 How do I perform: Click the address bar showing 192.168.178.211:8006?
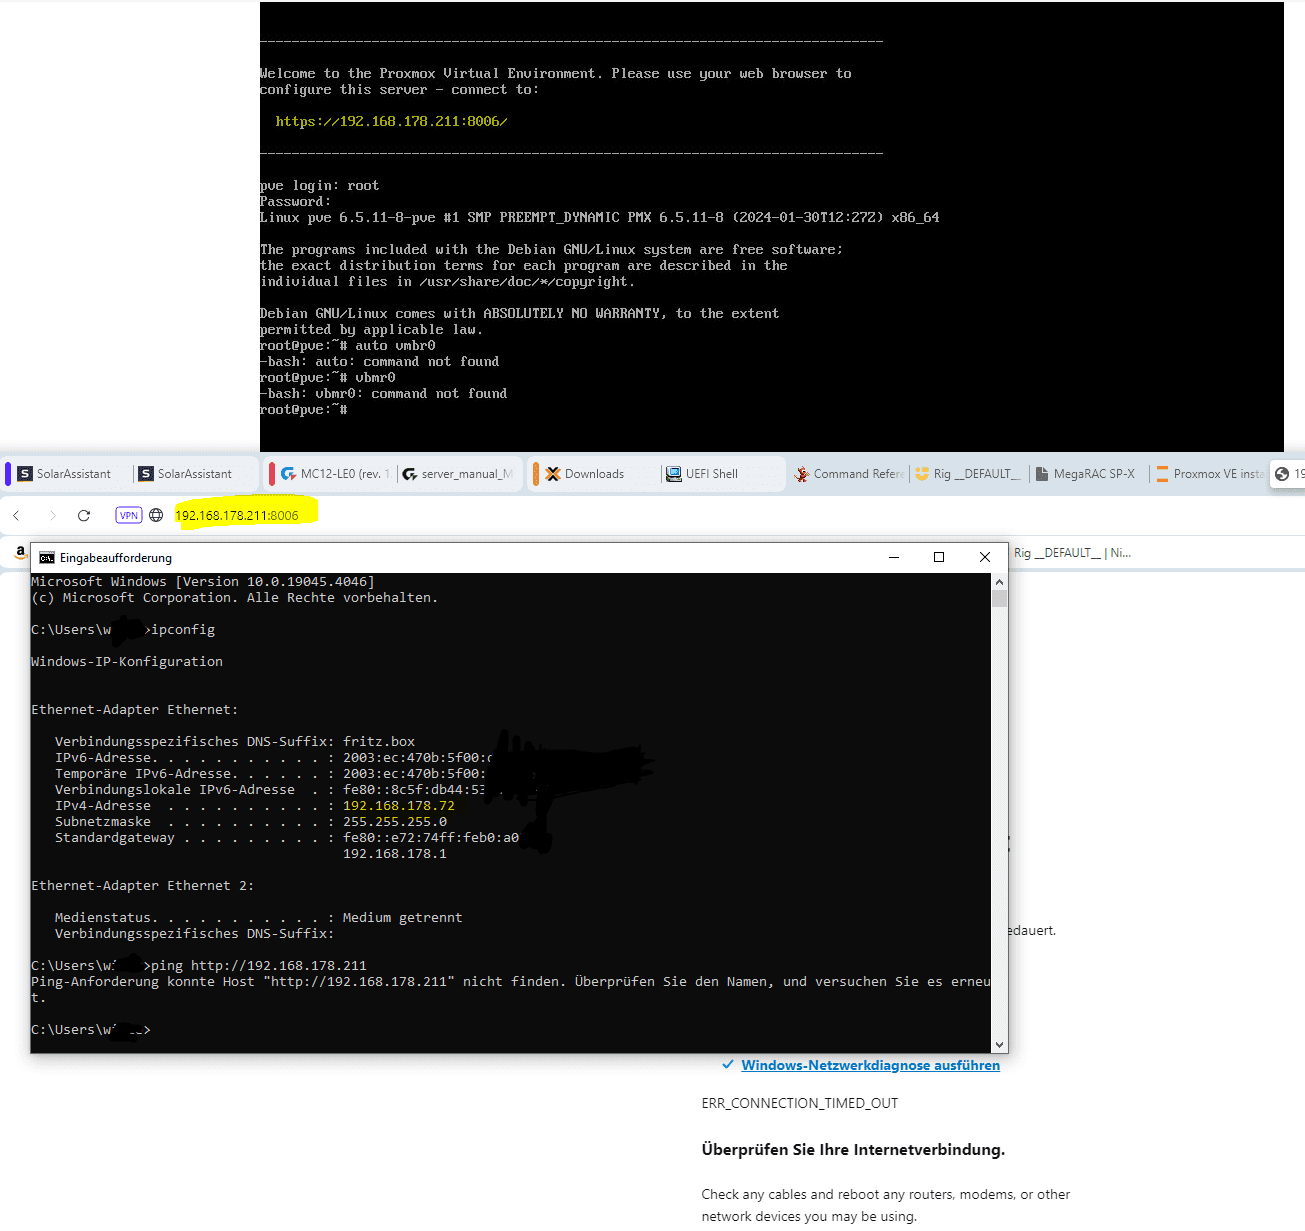pos(237,516)
